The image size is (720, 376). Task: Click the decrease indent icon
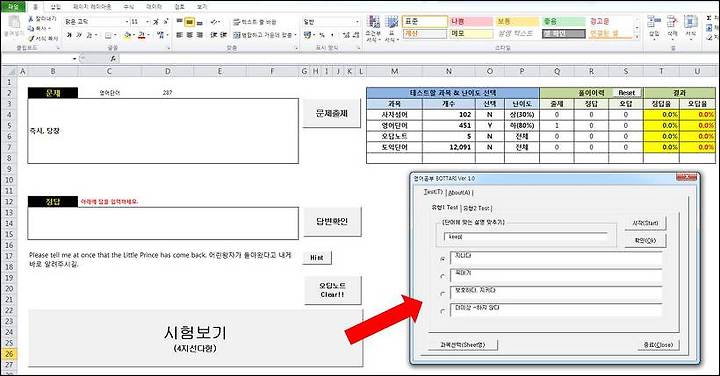pos(214,35)
